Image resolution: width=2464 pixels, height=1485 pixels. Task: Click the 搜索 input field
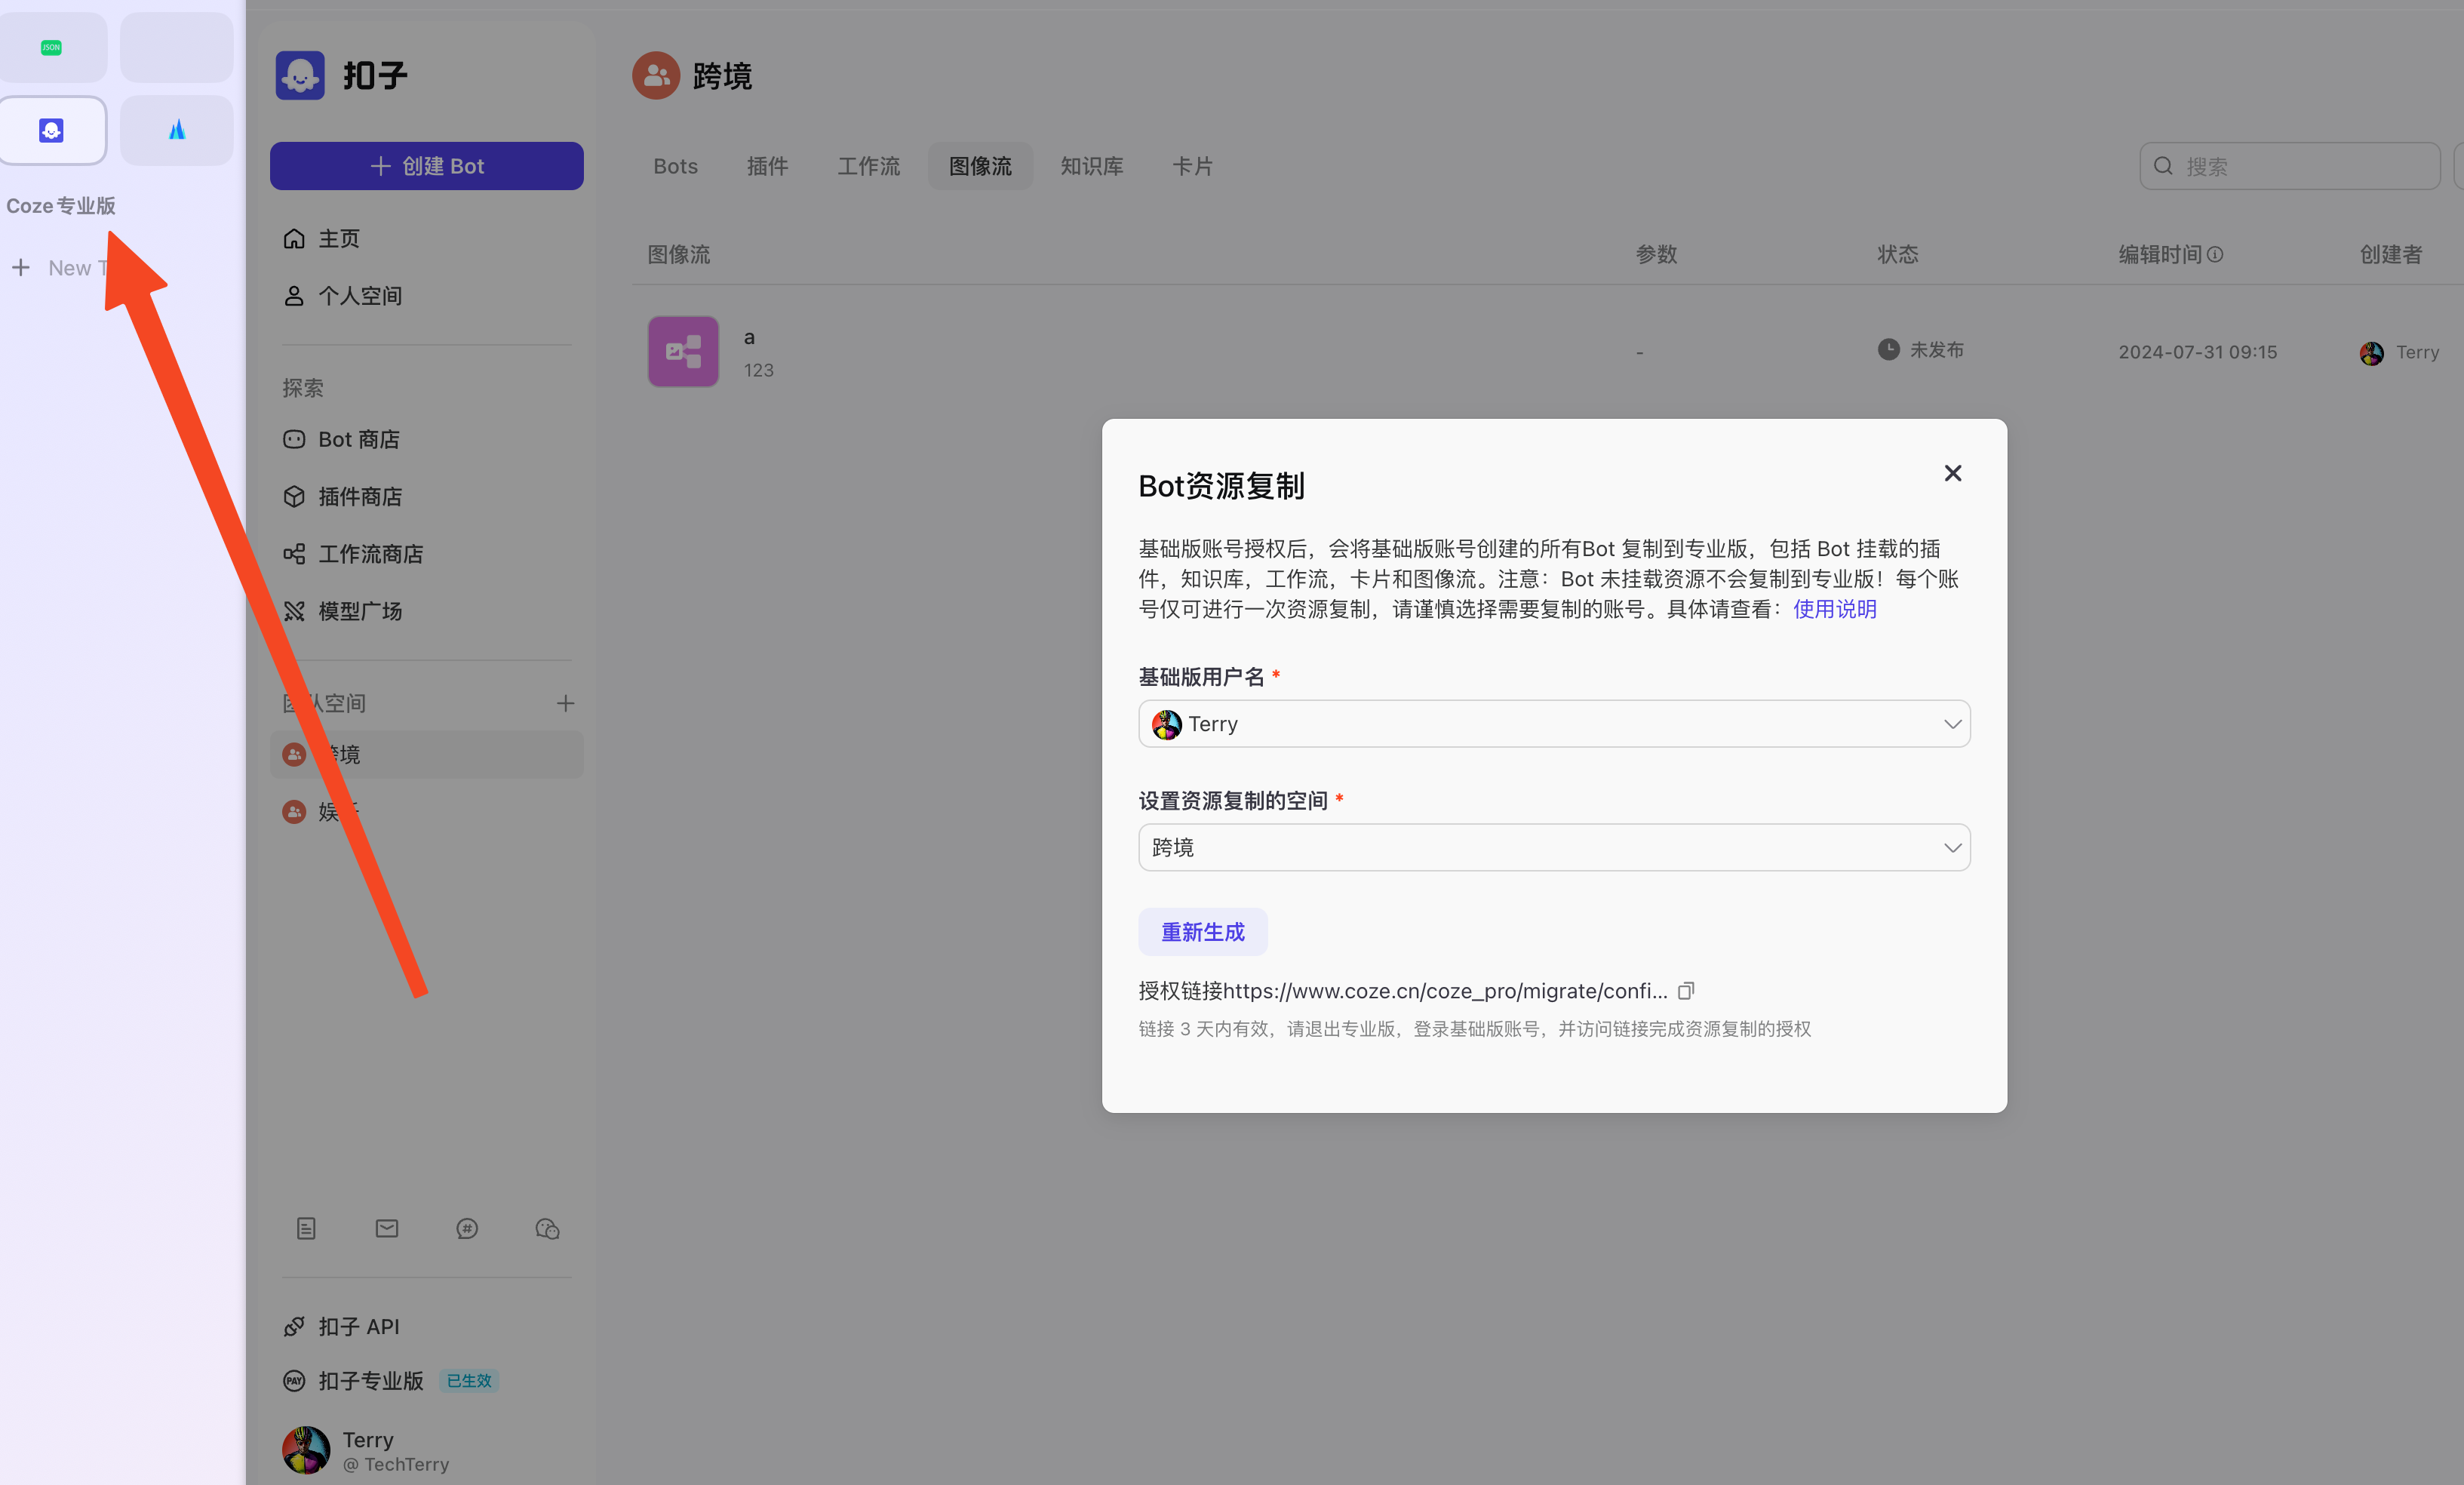point(2290,166)
